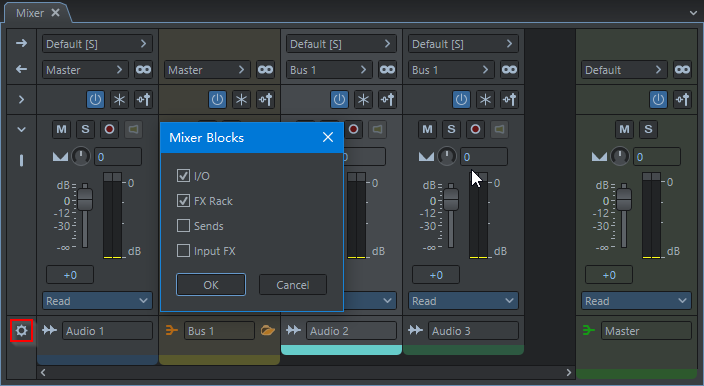
Task: Confirm Mixer Blocks with OK
Action: pyautogui.click(x=211, y=285)
